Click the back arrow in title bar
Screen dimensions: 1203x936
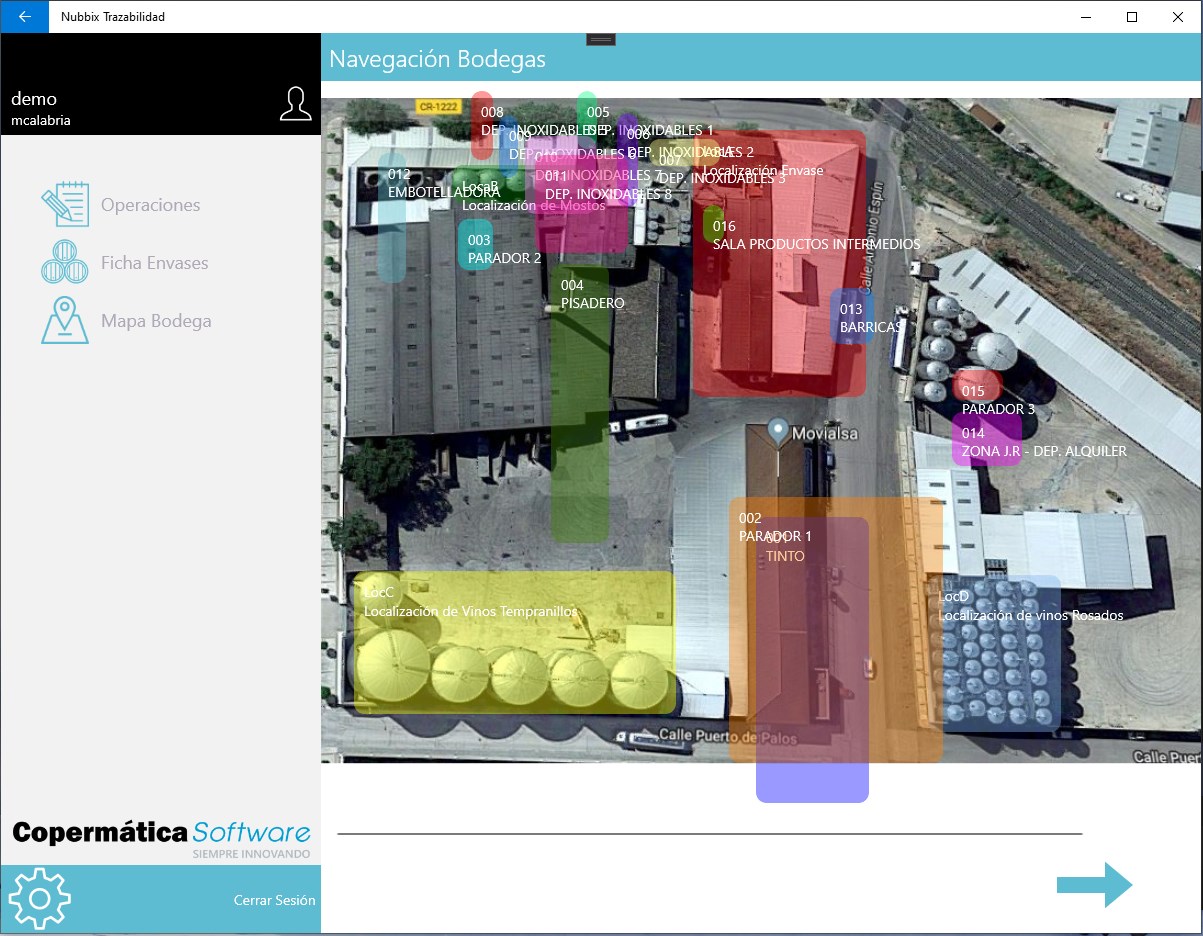pos(24,17)
